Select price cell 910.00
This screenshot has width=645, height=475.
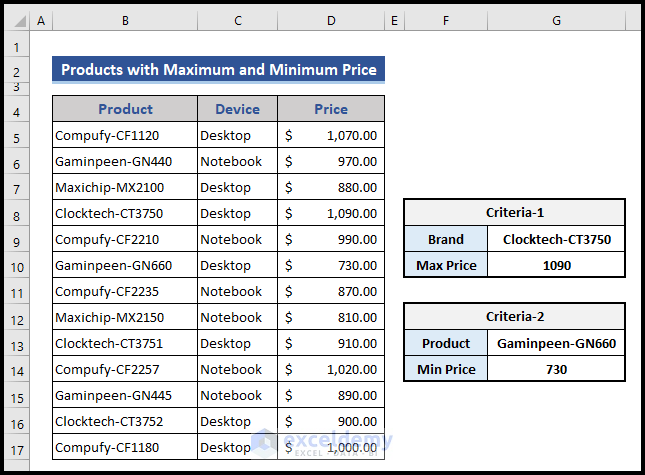(x=331, y=343)
